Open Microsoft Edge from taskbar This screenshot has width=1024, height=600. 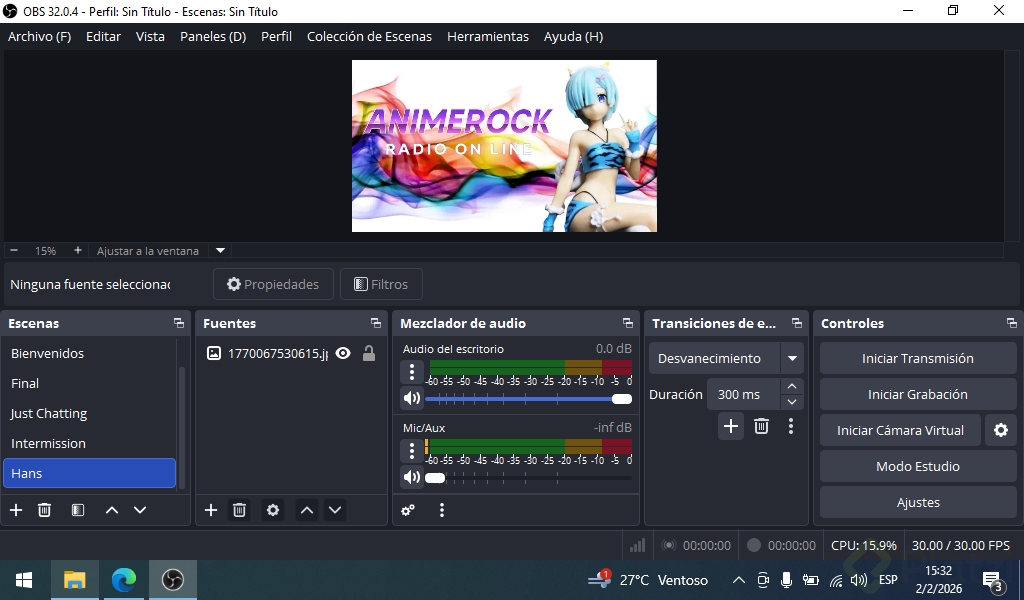(x=123, y=580)
